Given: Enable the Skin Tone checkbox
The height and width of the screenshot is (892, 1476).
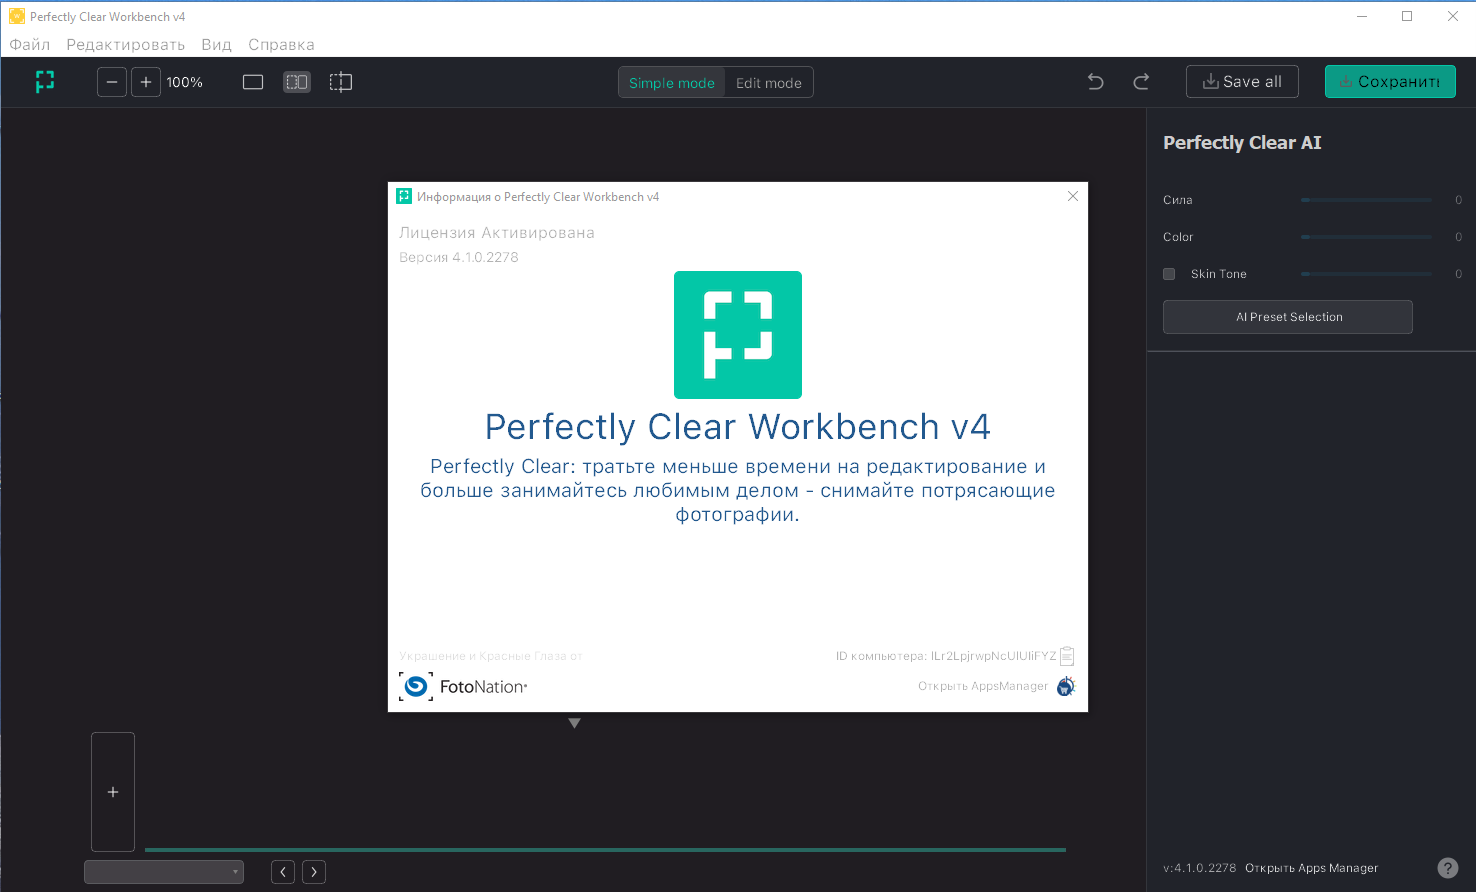Looking at the screenshot, I should (x=1169, y=274).
